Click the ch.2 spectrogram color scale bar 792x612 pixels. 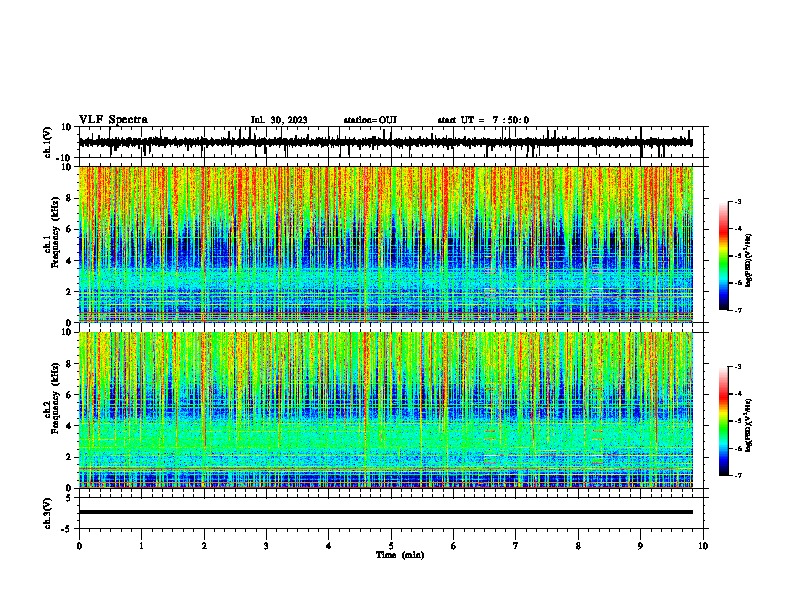[724, 421]
